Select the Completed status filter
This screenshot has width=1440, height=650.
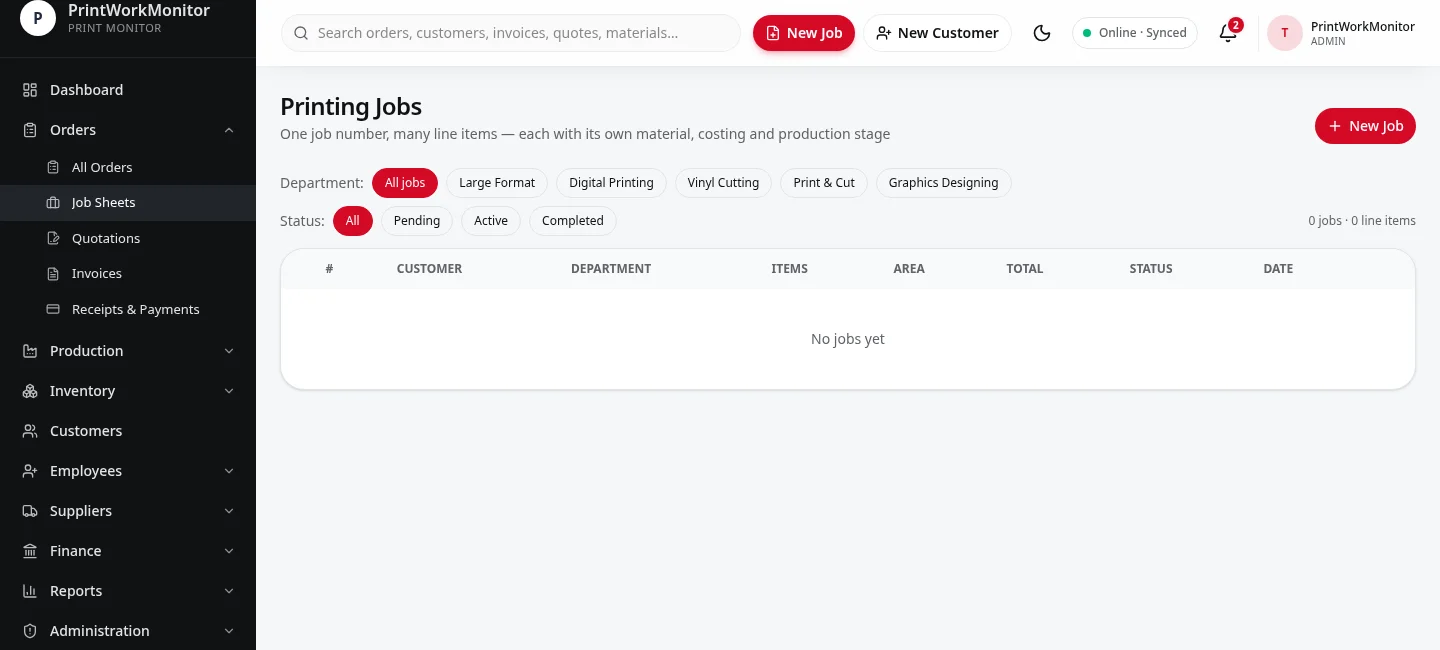point(573,221)
